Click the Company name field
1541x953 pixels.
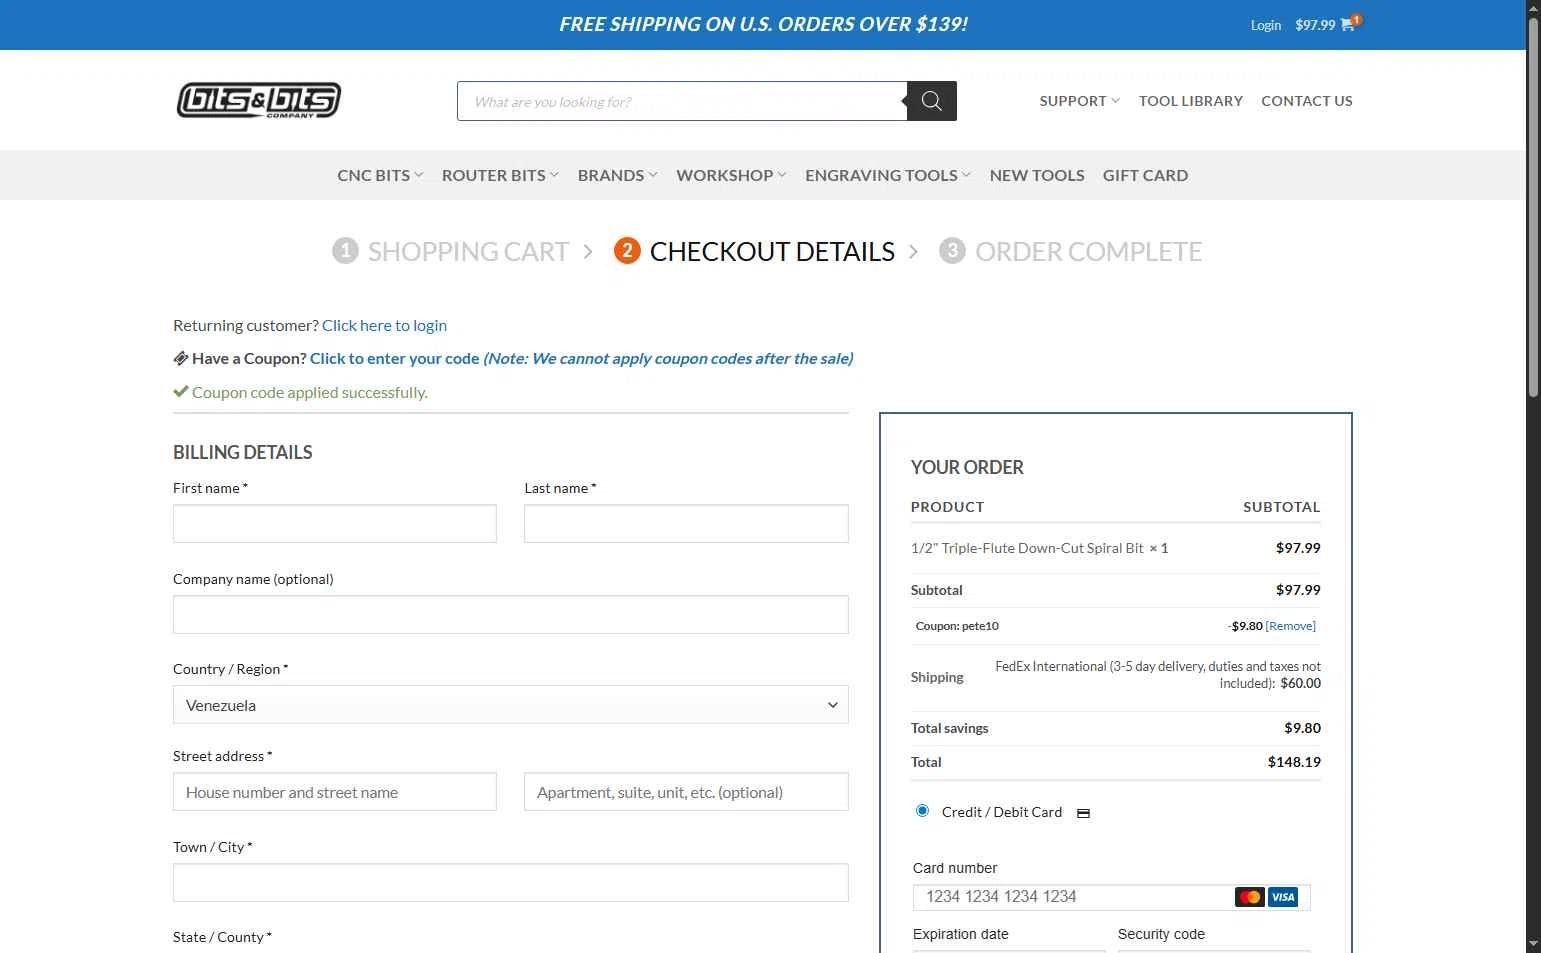pos(511,615)
